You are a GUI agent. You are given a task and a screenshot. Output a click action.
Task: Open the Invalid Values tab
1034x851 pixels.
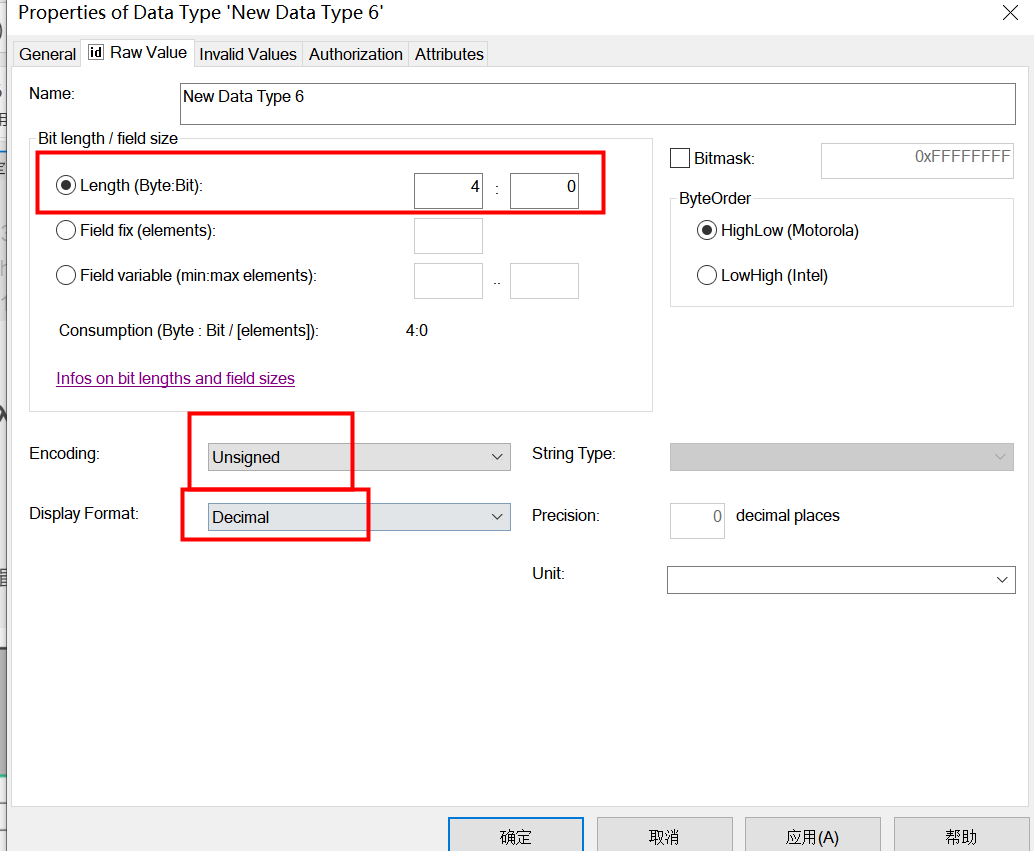point(248,54)
